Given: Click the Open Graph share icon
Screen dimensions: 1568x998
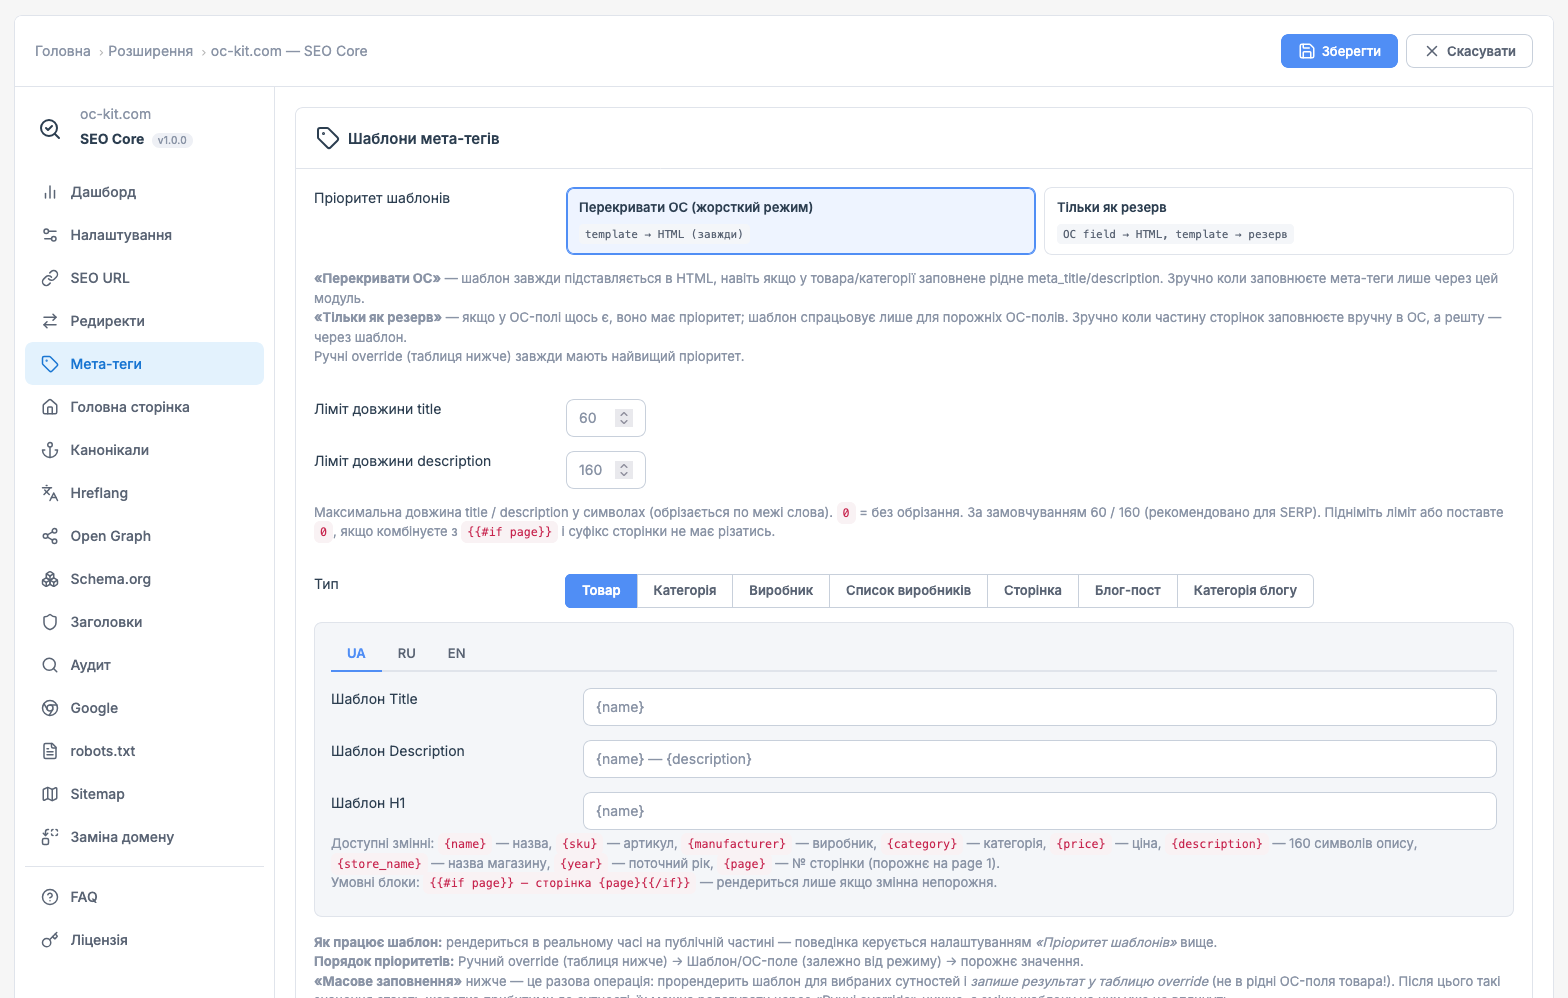Looking at the screenshot, I should tap(50, 536).
